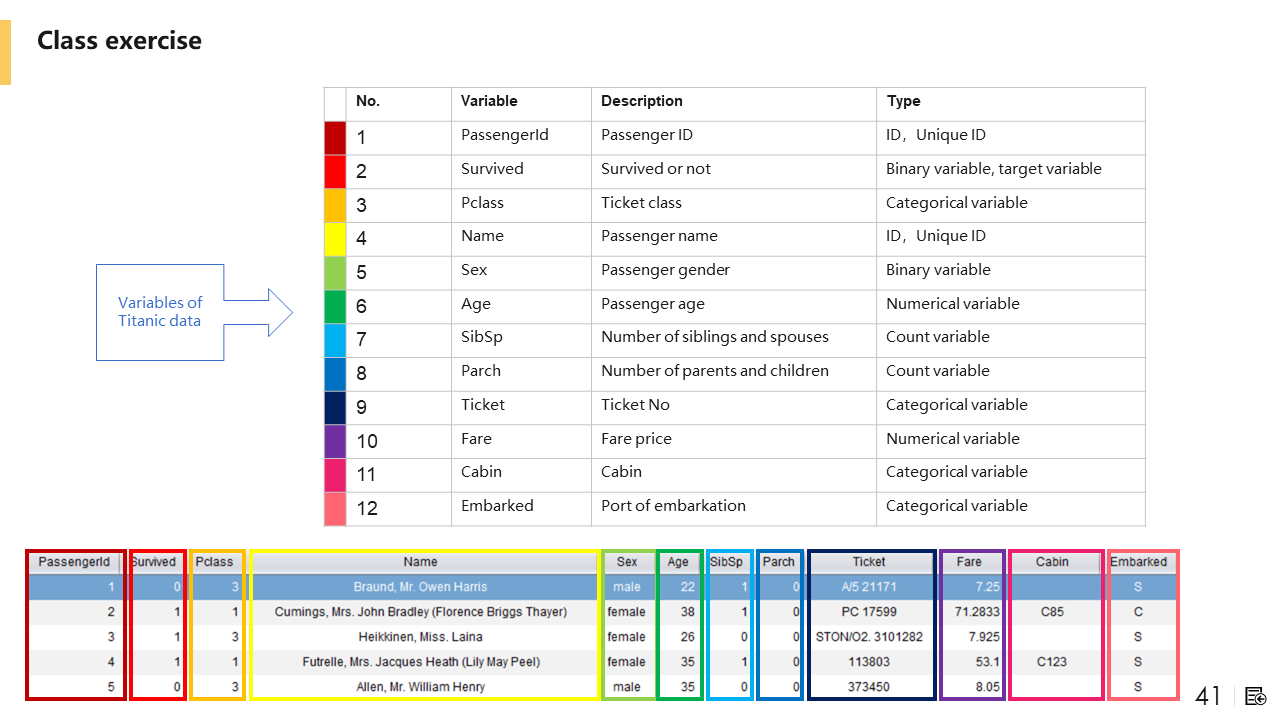Image resolution: width=1280 pixels, height=720 pixels.
Task: Click the purple swatch in the Fare row
Action: [x=335, y=440]
